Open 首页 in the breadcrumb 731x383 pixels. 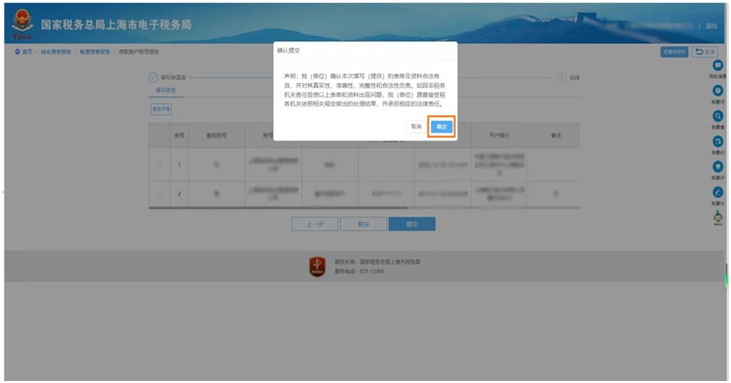(x=28, y=52)
